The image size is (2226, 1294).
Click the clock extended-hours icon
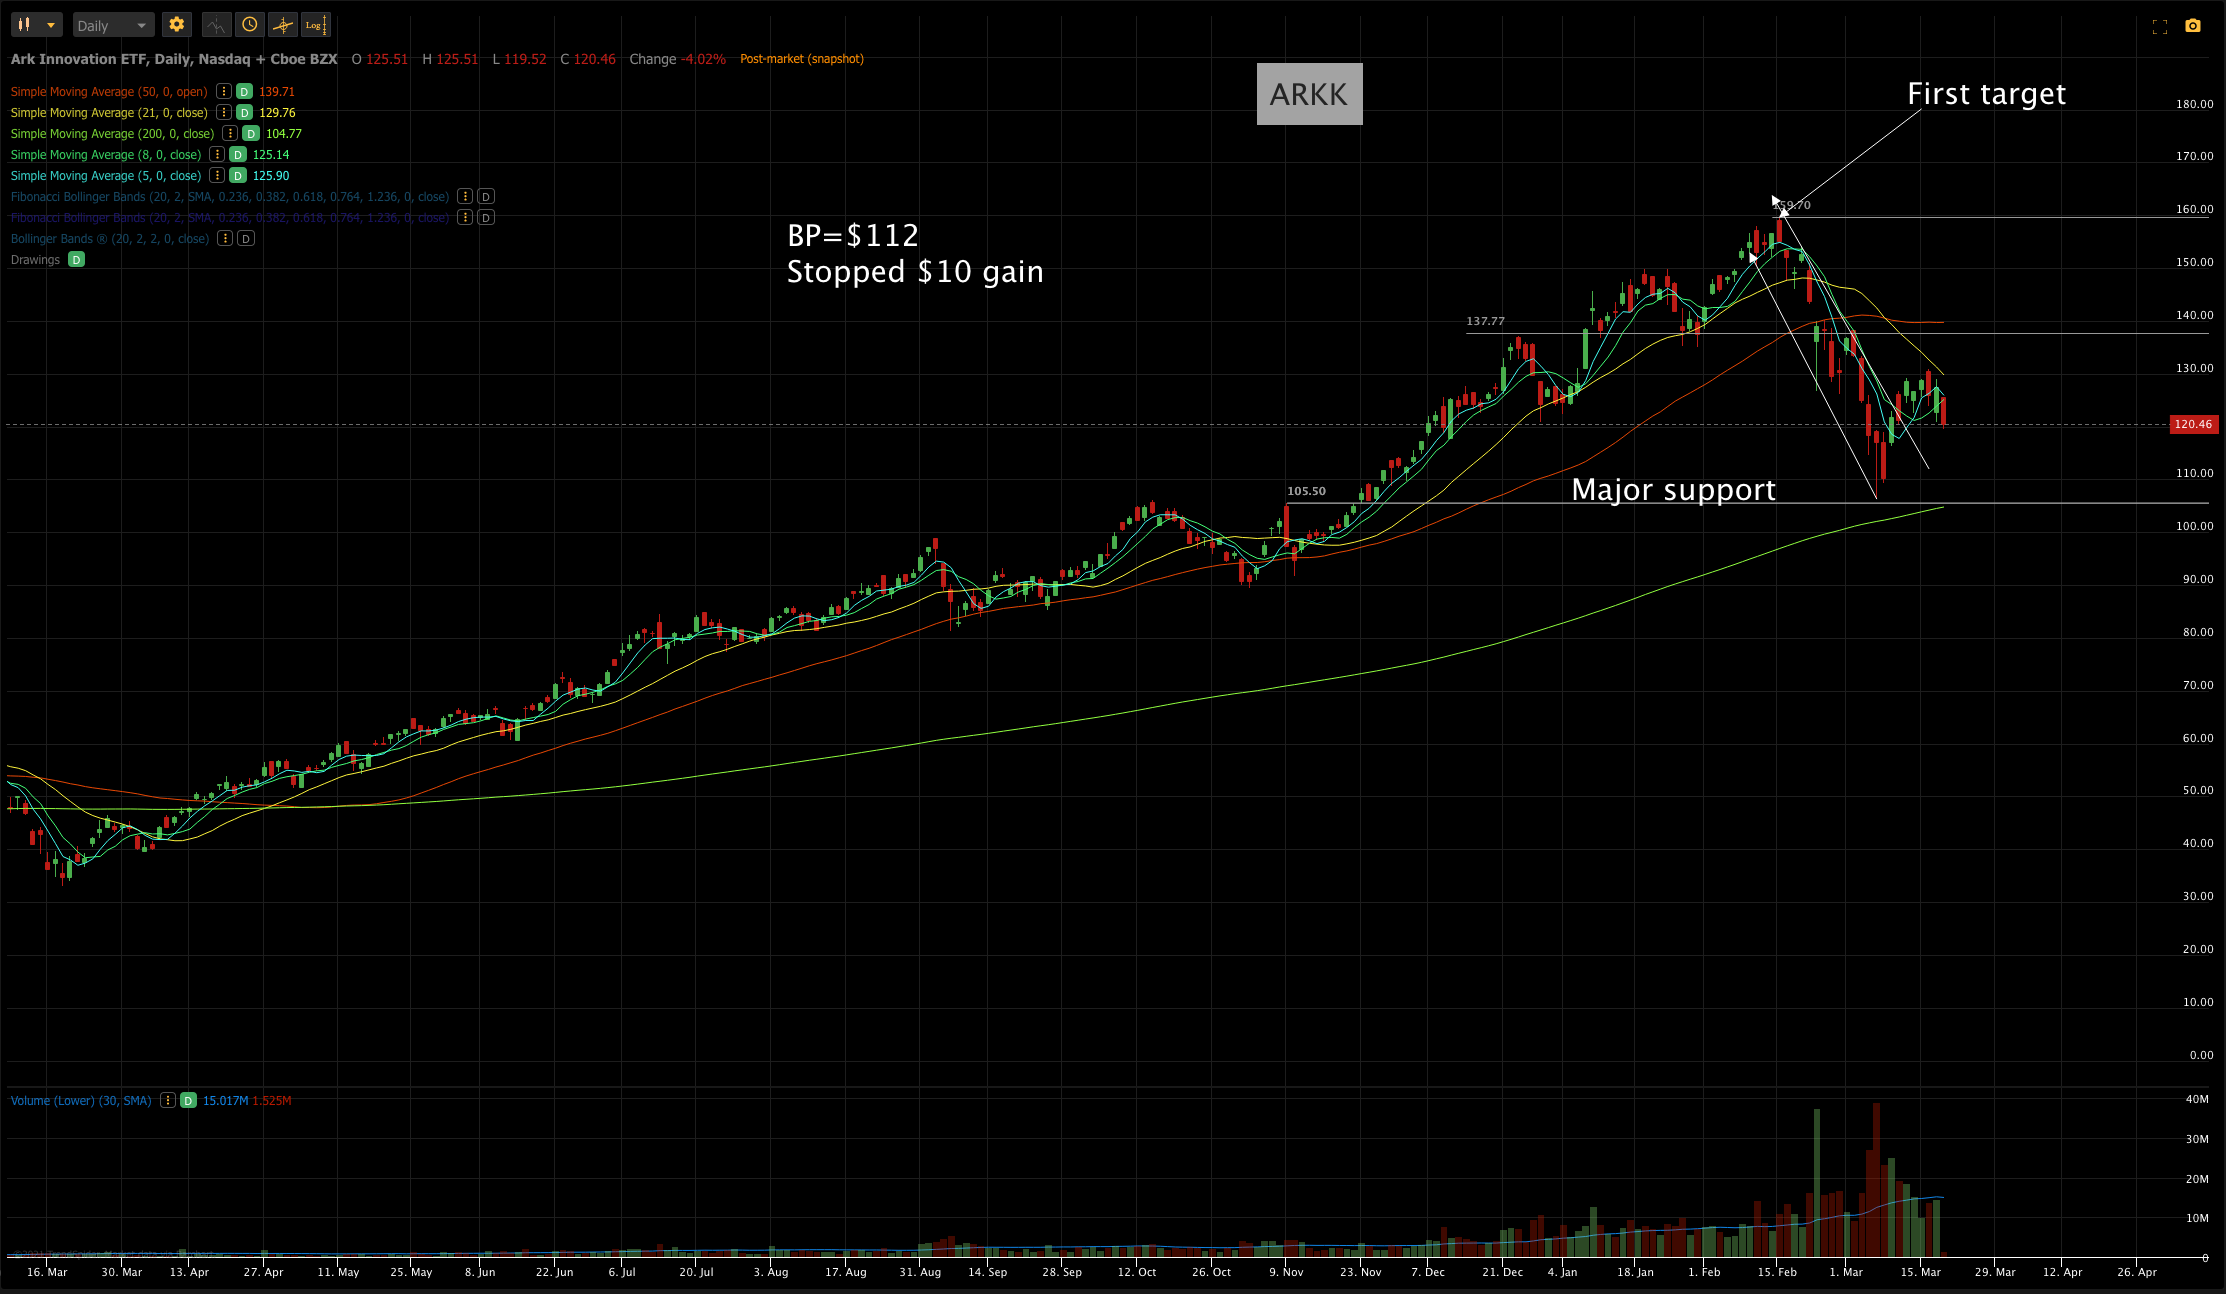(250, 25)
